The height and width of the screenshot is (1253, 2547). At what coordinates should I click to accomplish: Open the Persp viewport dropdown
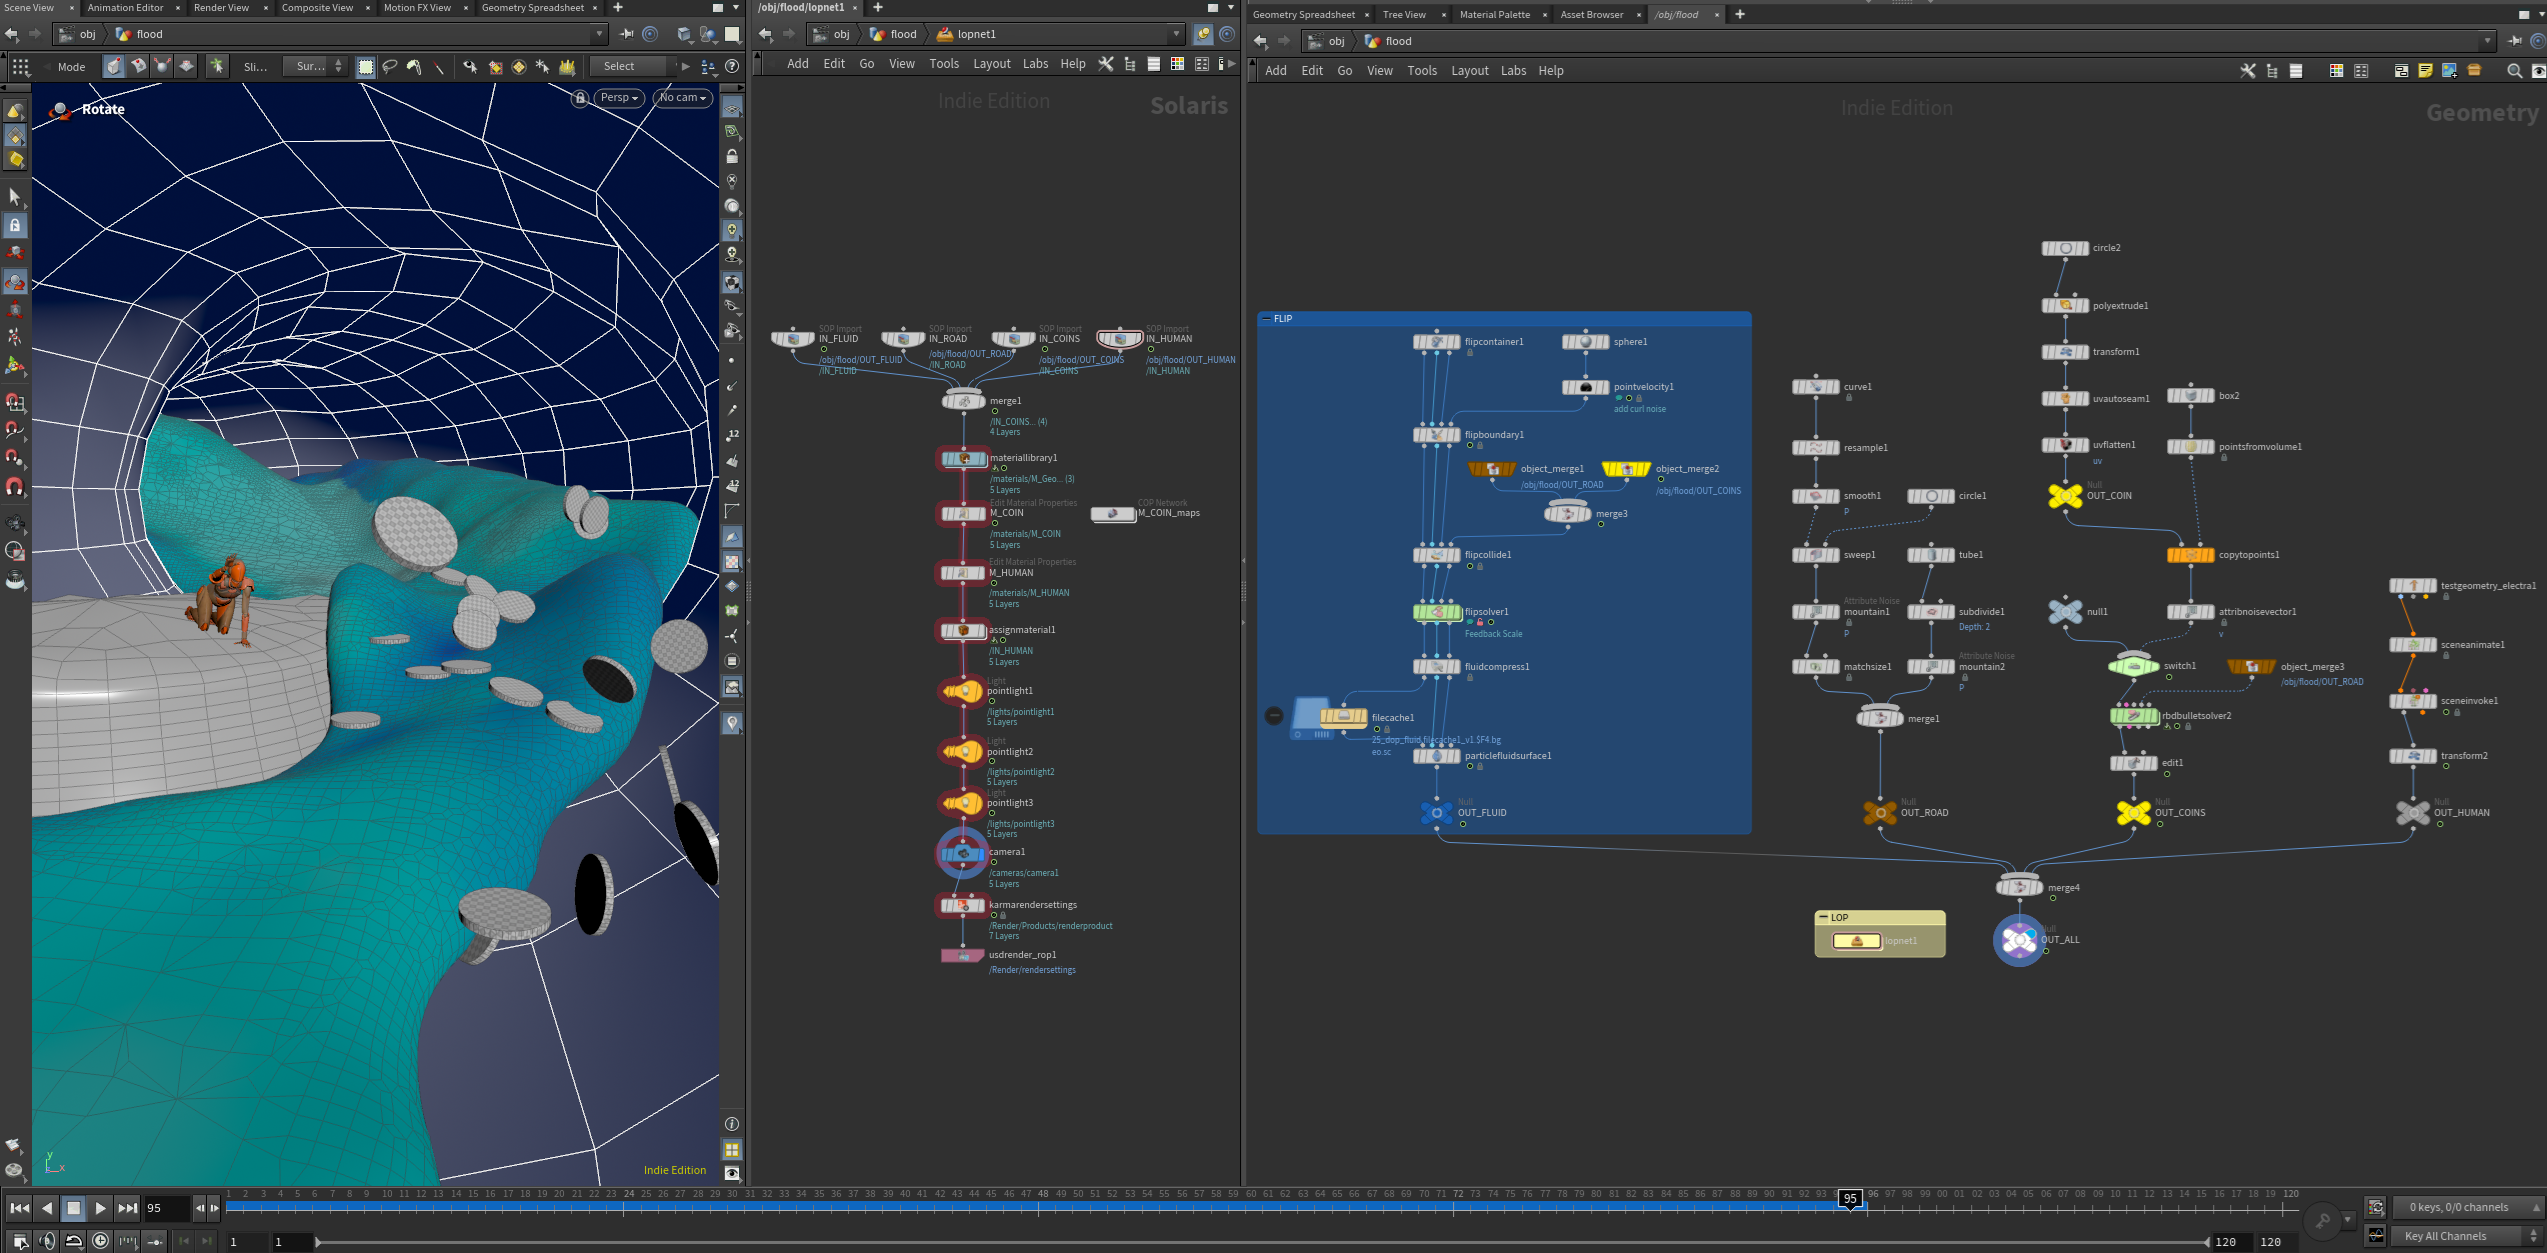[x=619, y=98]
